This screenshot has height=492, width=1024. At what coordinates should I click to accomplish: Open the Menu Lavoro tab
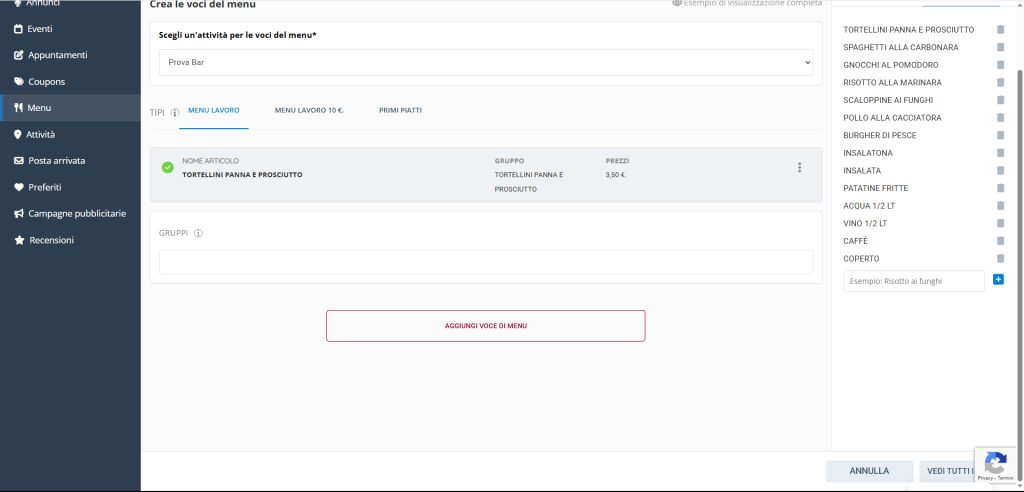coord(214,110)
